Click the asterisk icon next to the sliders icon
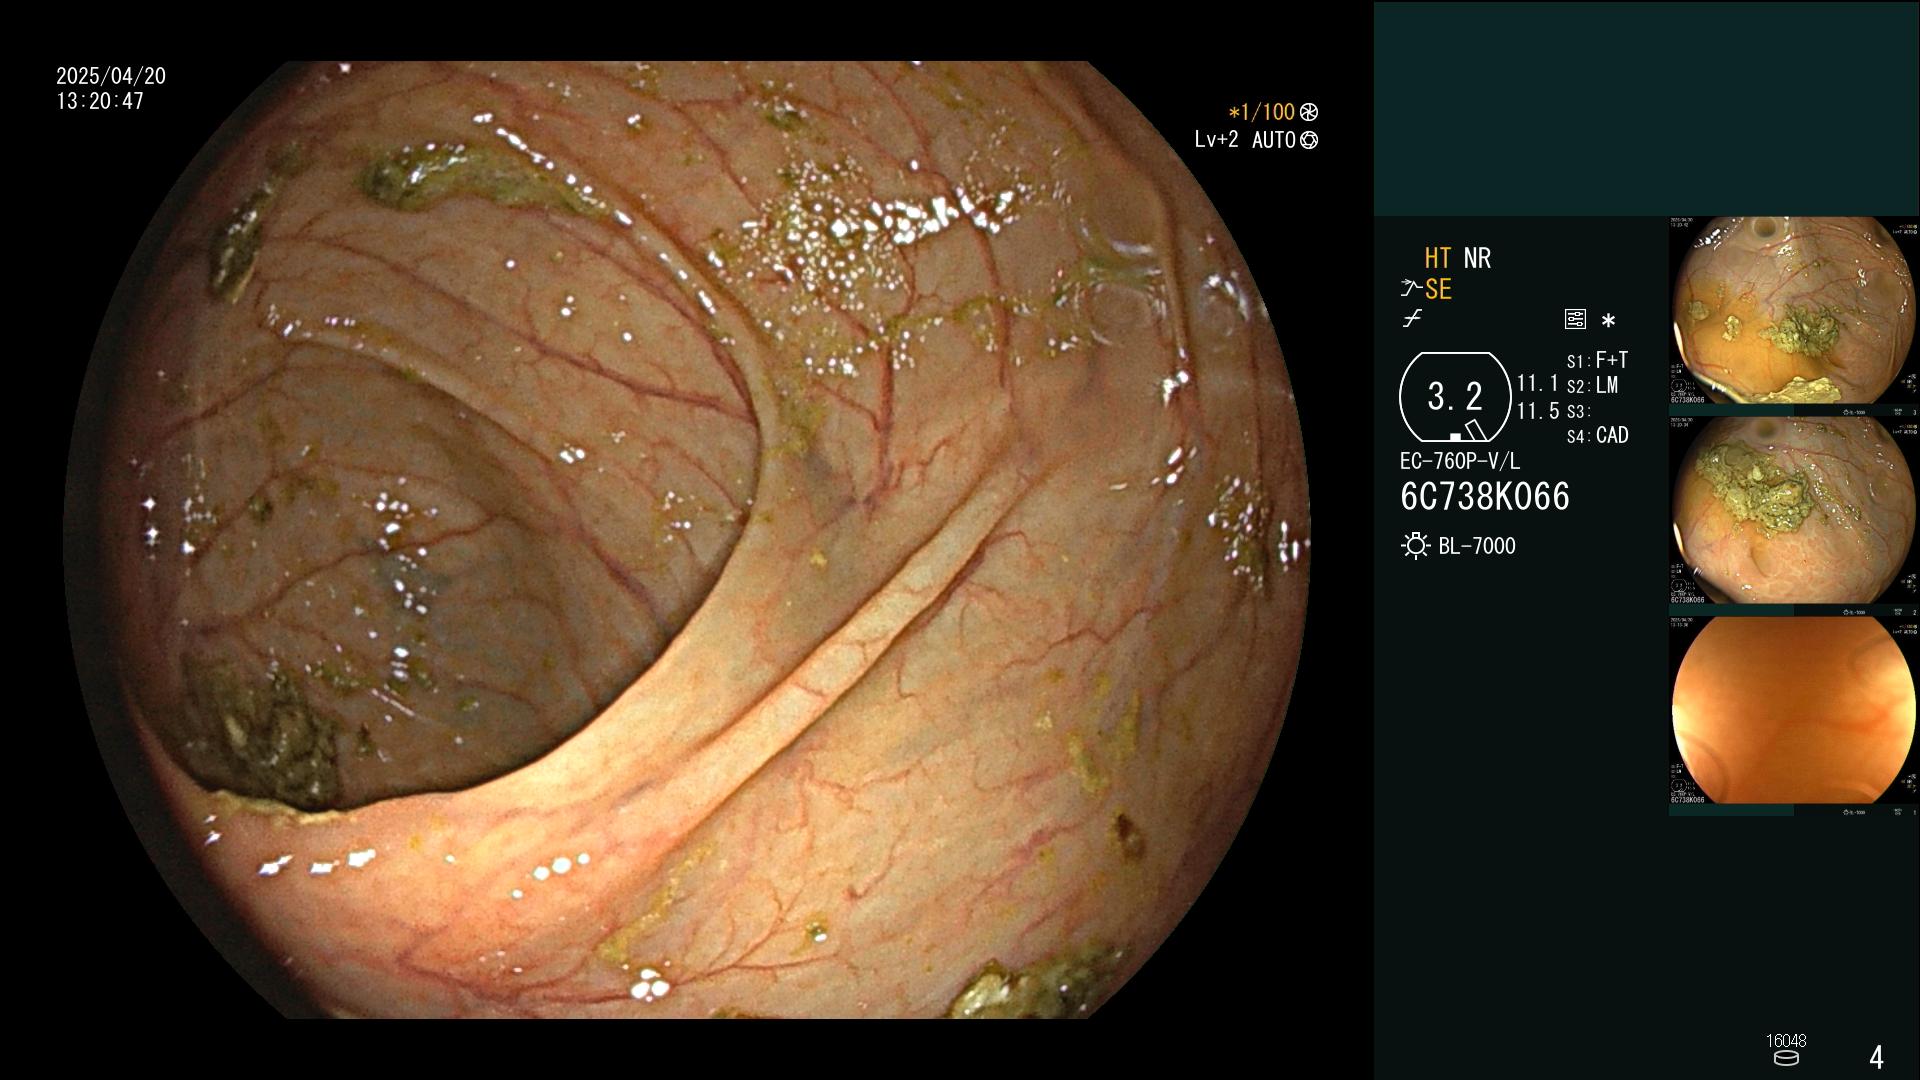This screenshot has width=1920, height=1080. coord(1608,321)
